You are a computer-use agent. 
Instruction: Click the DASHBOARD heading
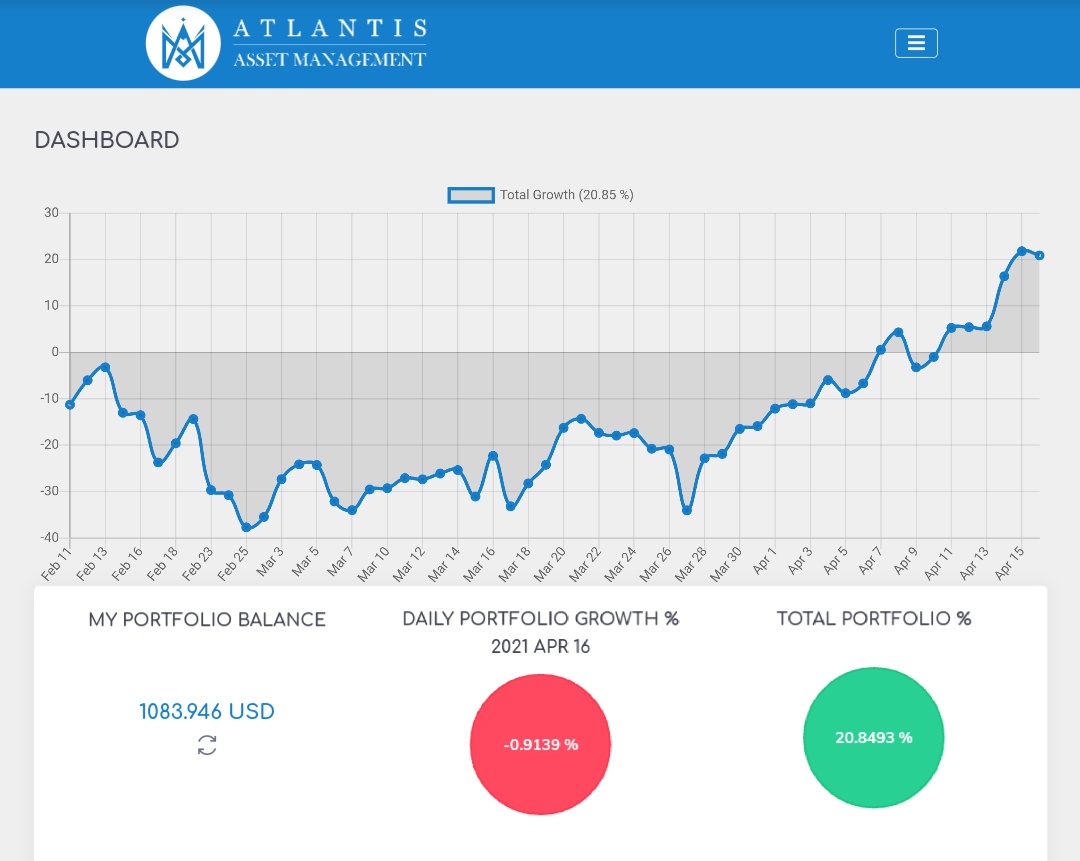pos(107,140)
